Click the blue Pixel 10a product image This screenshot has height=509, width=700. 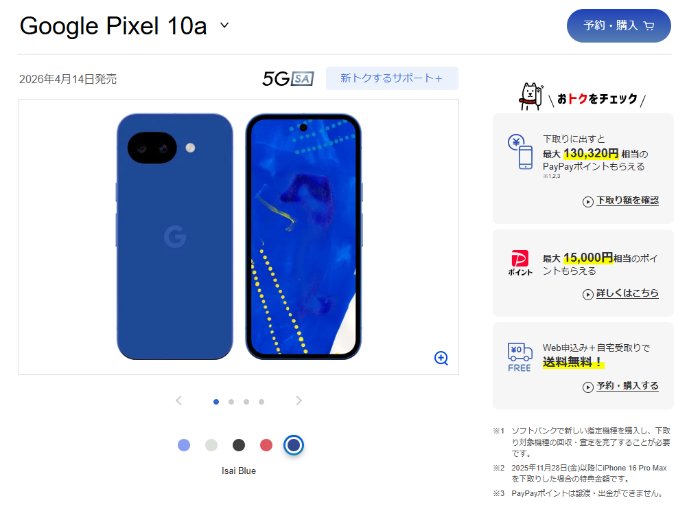[239, 237]
